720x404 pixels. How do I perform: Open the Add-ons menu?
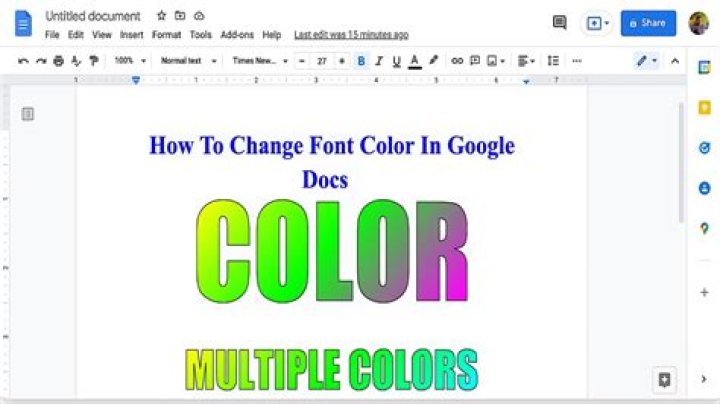(237, 35)
